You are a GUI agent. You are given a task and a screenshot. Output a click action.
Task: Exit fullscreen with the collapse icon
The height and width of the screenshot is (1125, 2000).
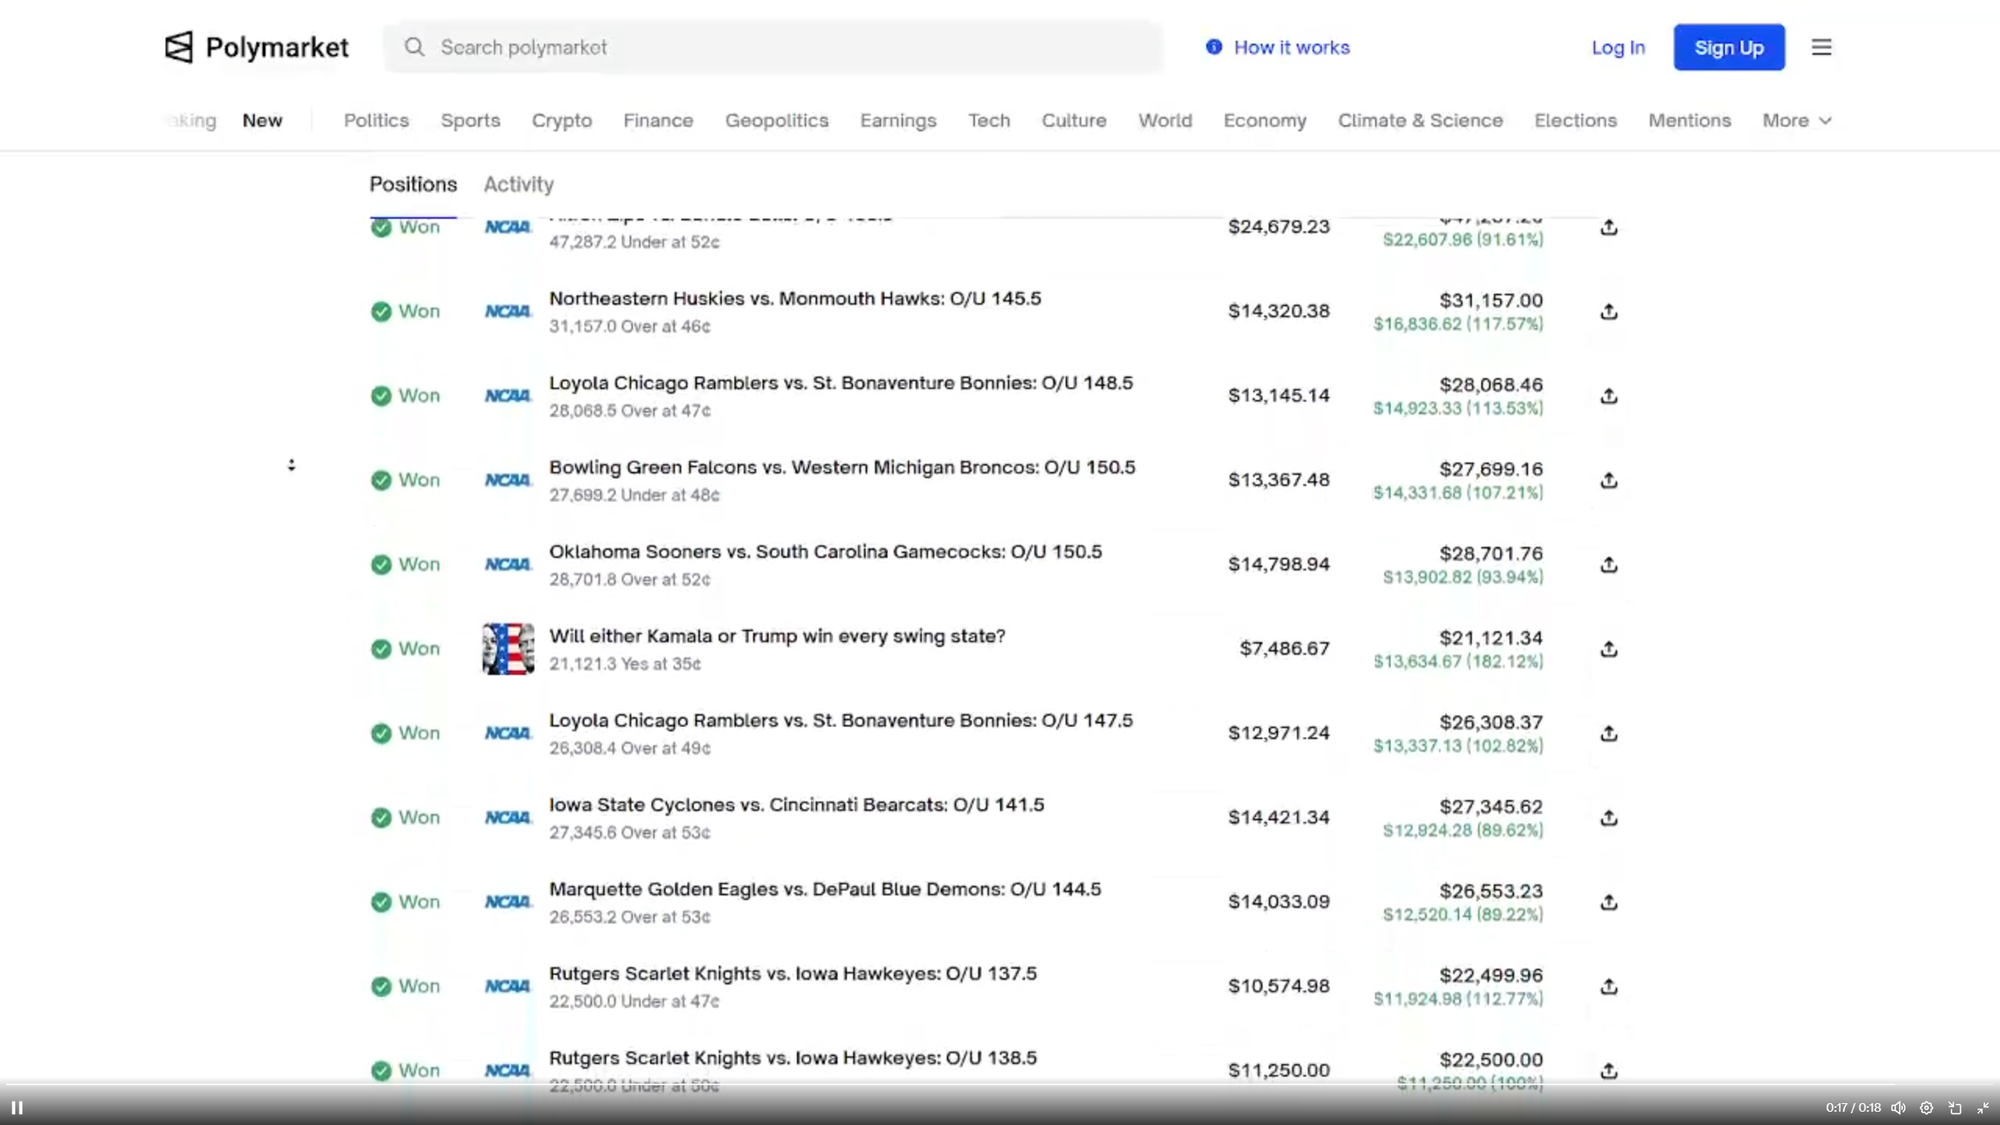tap(1983, 1108)
